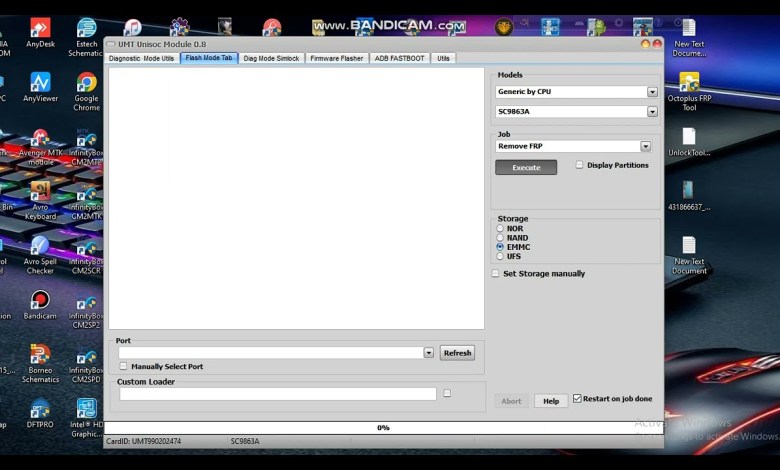
Task: Open the SC9863A model dropdown
Action: click(x=652, y=112)
